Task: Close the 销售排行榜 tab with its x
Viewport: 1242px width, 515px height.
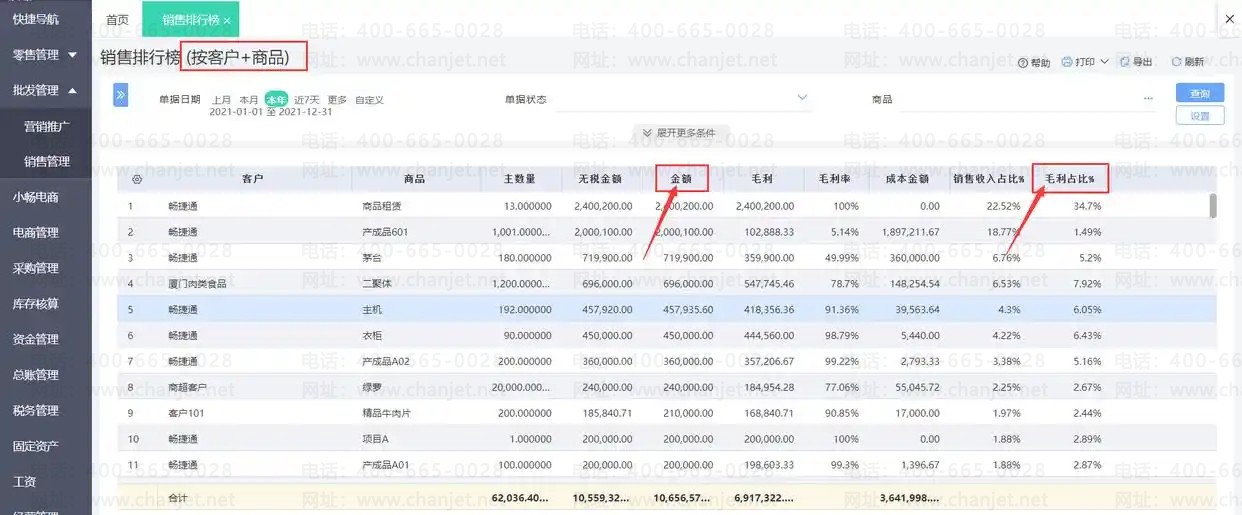Action: click(x=227, y=20)
